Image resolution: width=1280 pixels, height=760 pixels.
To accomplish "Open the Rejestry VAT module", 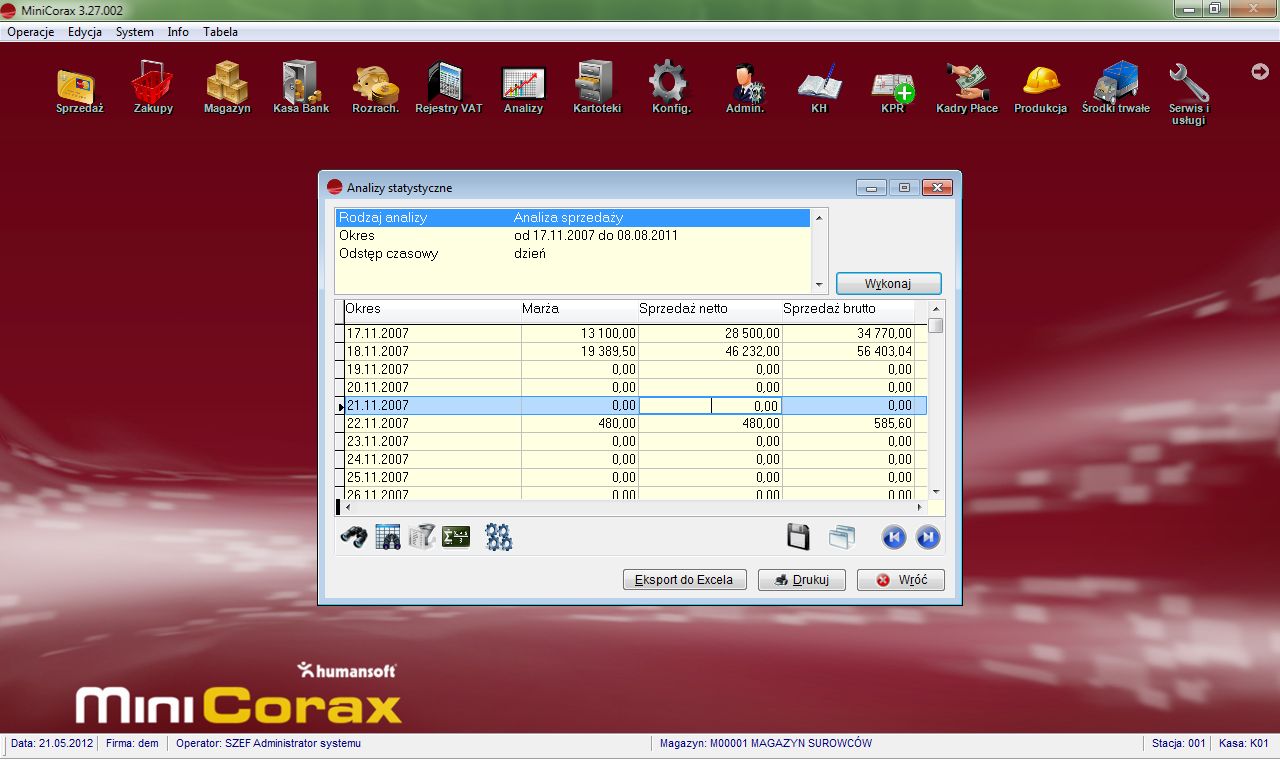I will point(449,89).
